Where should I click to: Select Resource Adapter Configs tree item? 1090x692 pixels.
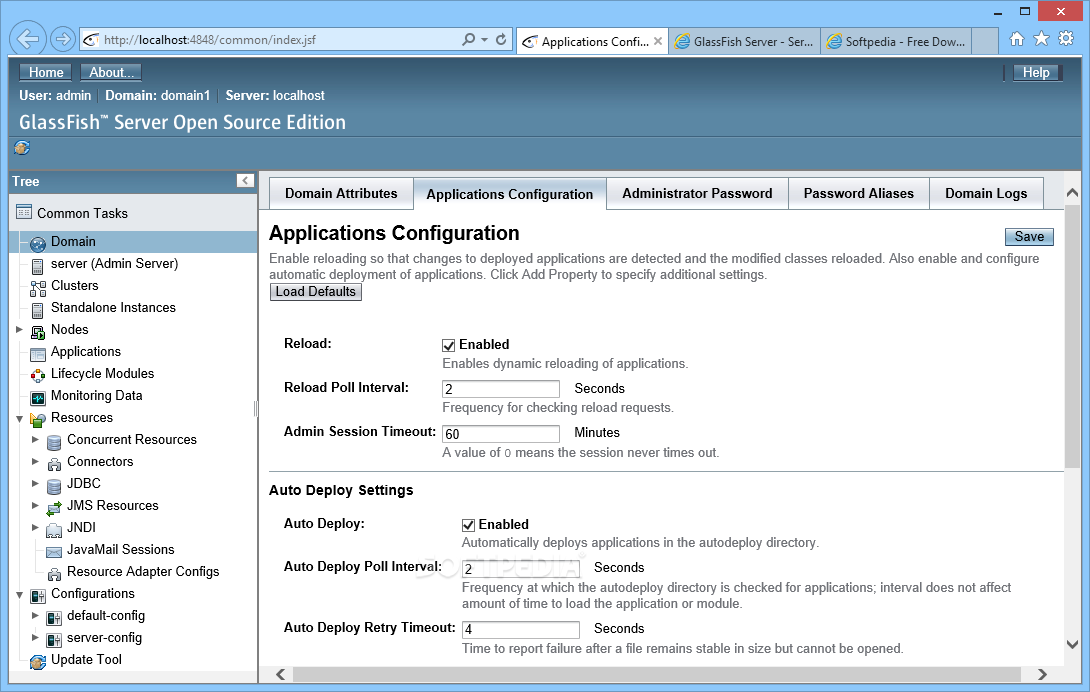coord(143,572)
